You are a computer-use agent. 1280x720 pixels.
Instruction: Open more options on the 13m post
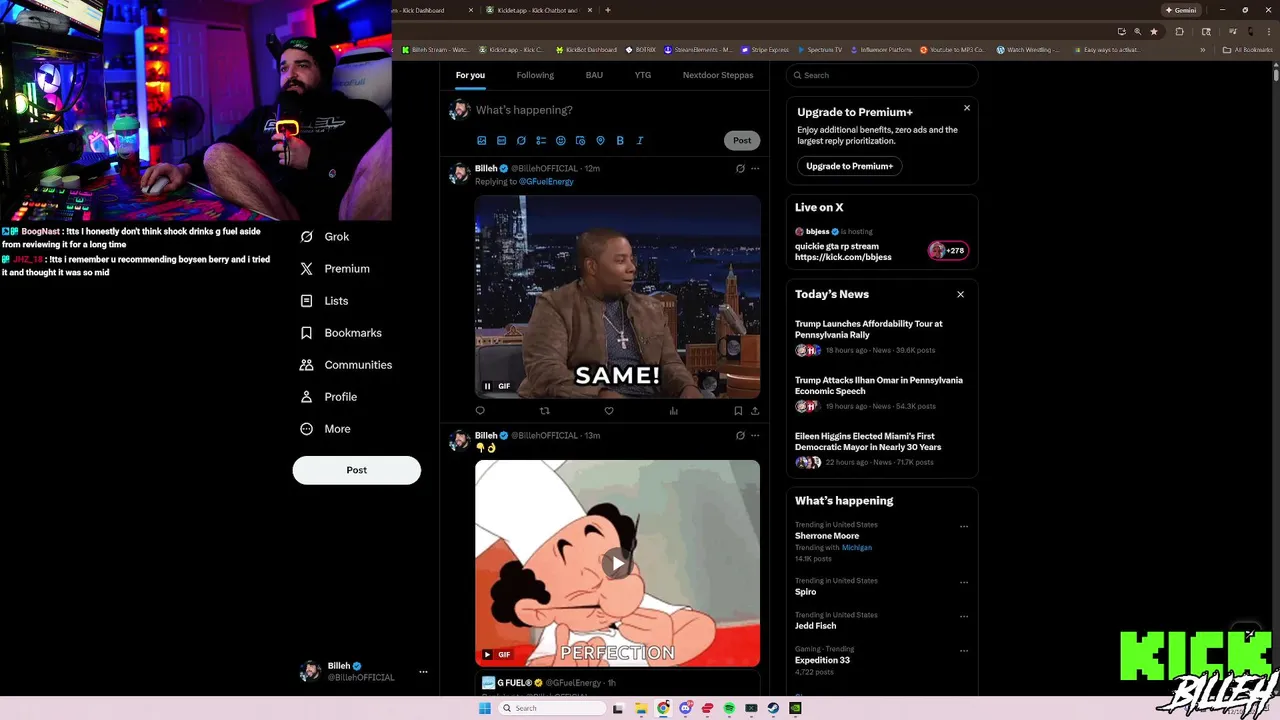tap(755, 436)
